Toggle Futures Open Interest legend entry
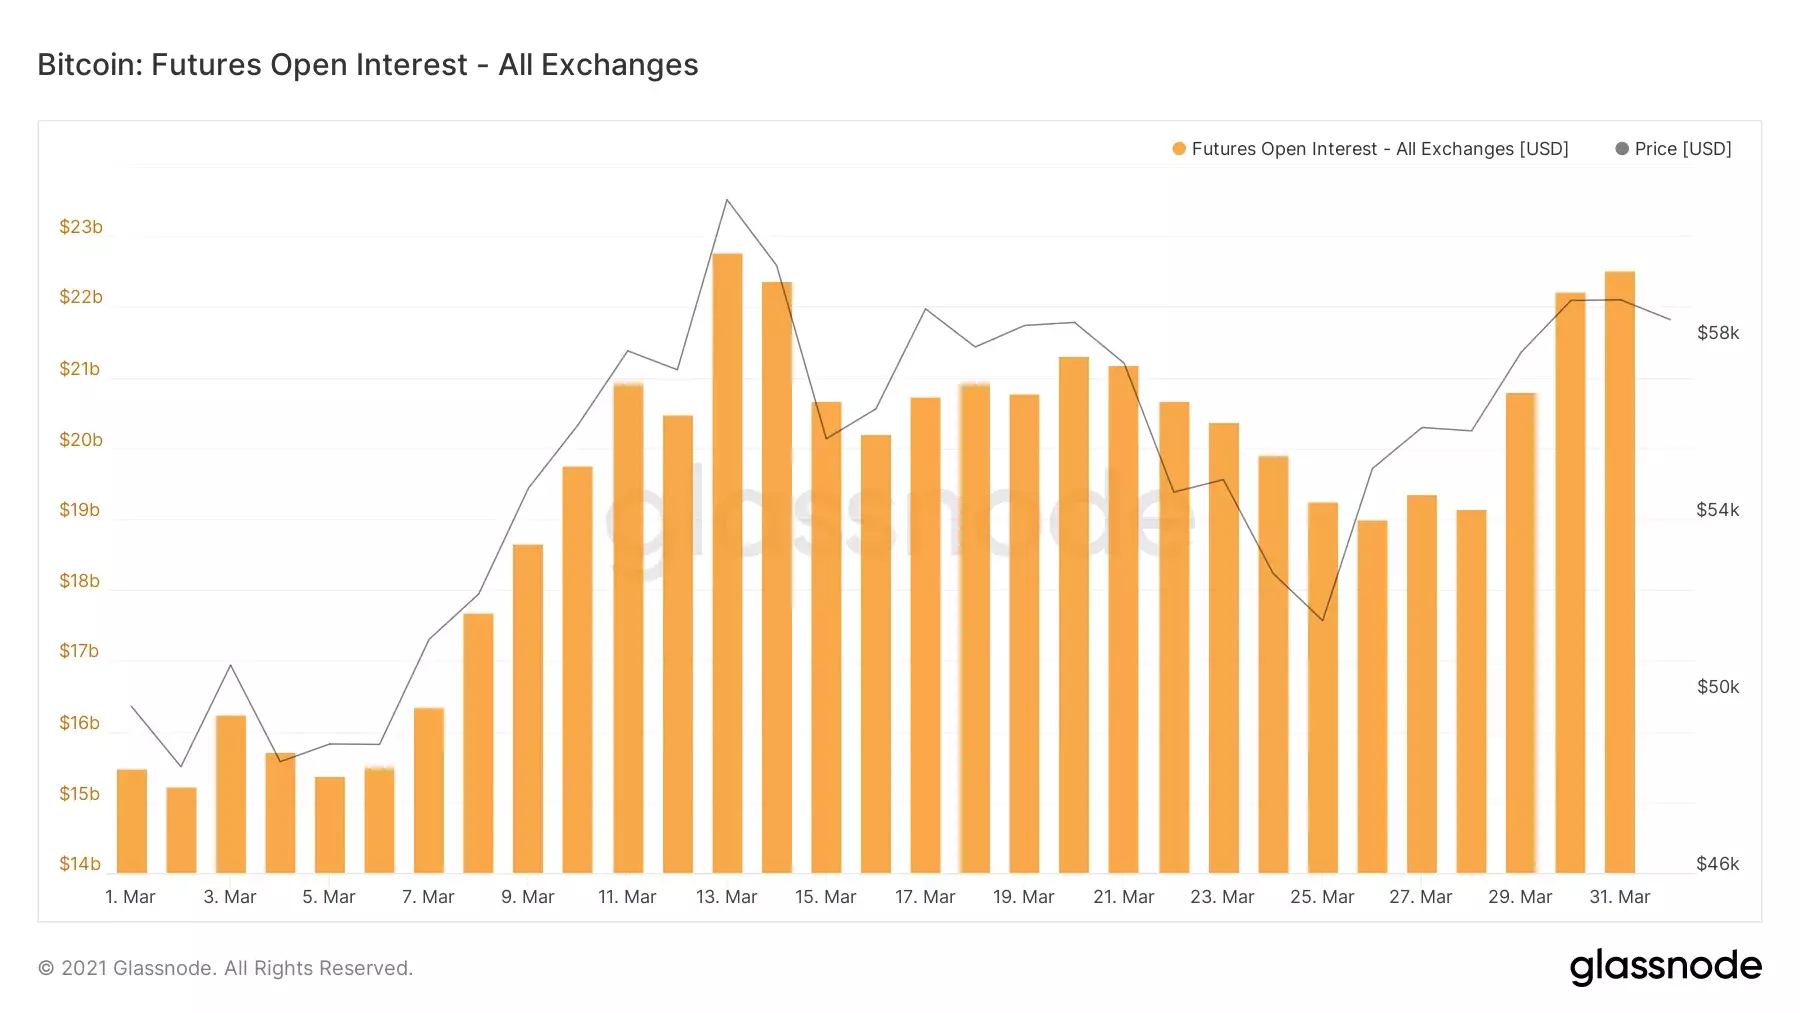 [x=1370, y=148]
